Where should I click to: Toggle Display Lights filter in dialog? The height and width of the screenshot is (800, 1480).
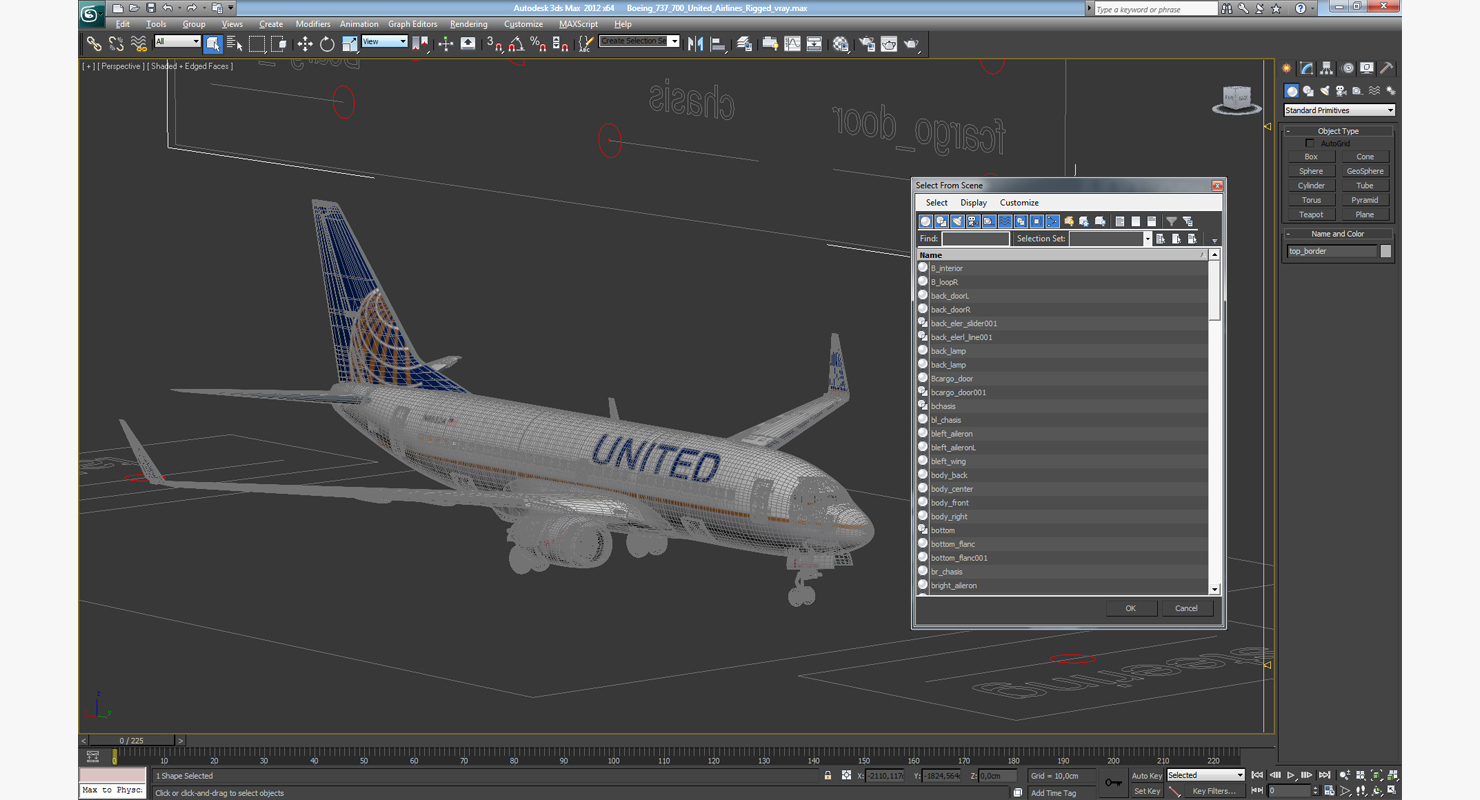pos(957,221)
